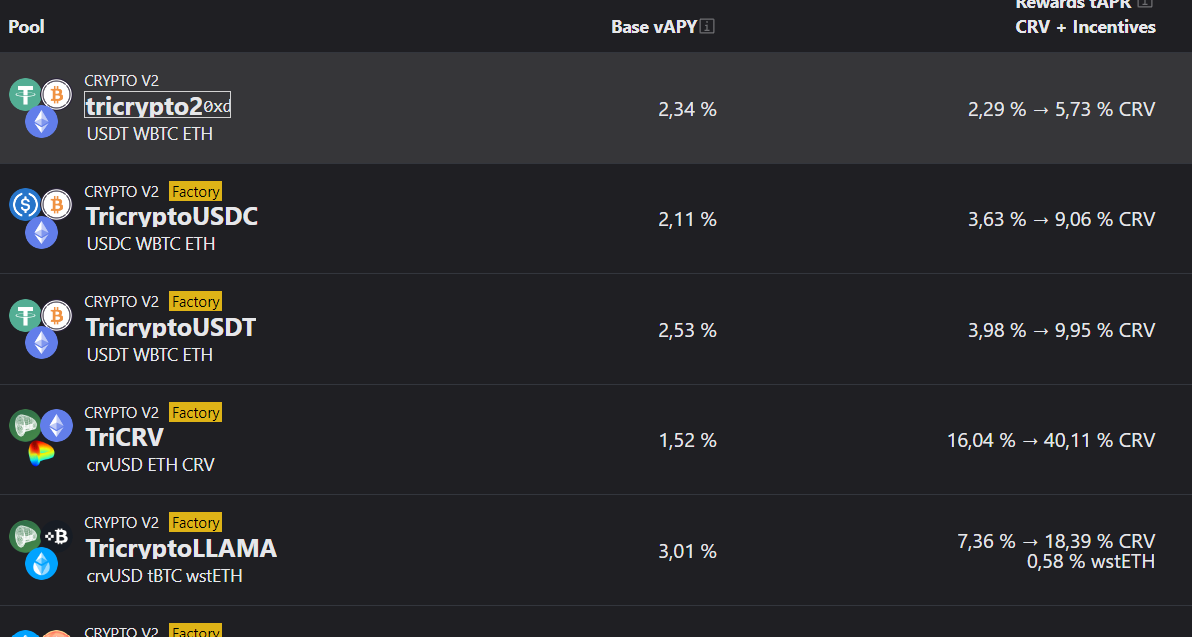The height and width of the screenshot is (637, 1192).
Task: Open the TricryptoUSDC pool
Action: 172,217
